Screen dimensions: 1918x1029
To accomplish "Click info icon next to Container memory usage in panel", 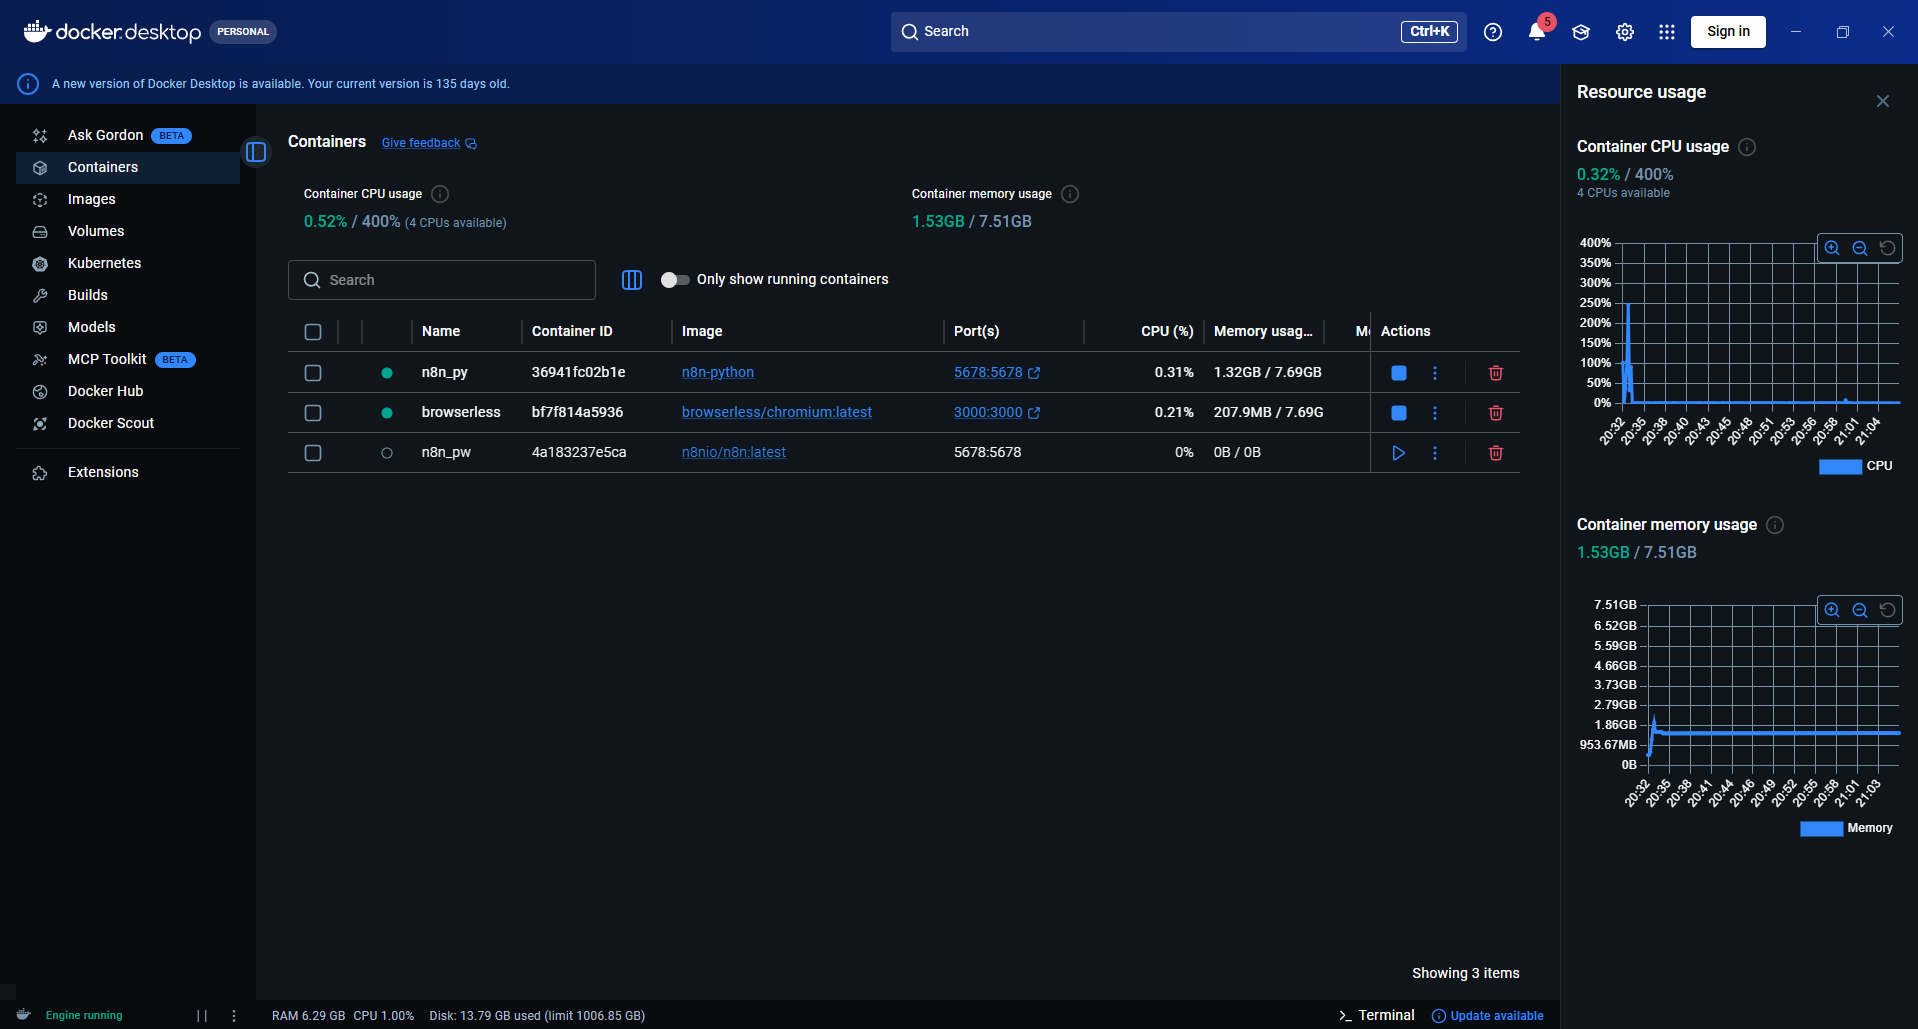I will point(1775,525).
